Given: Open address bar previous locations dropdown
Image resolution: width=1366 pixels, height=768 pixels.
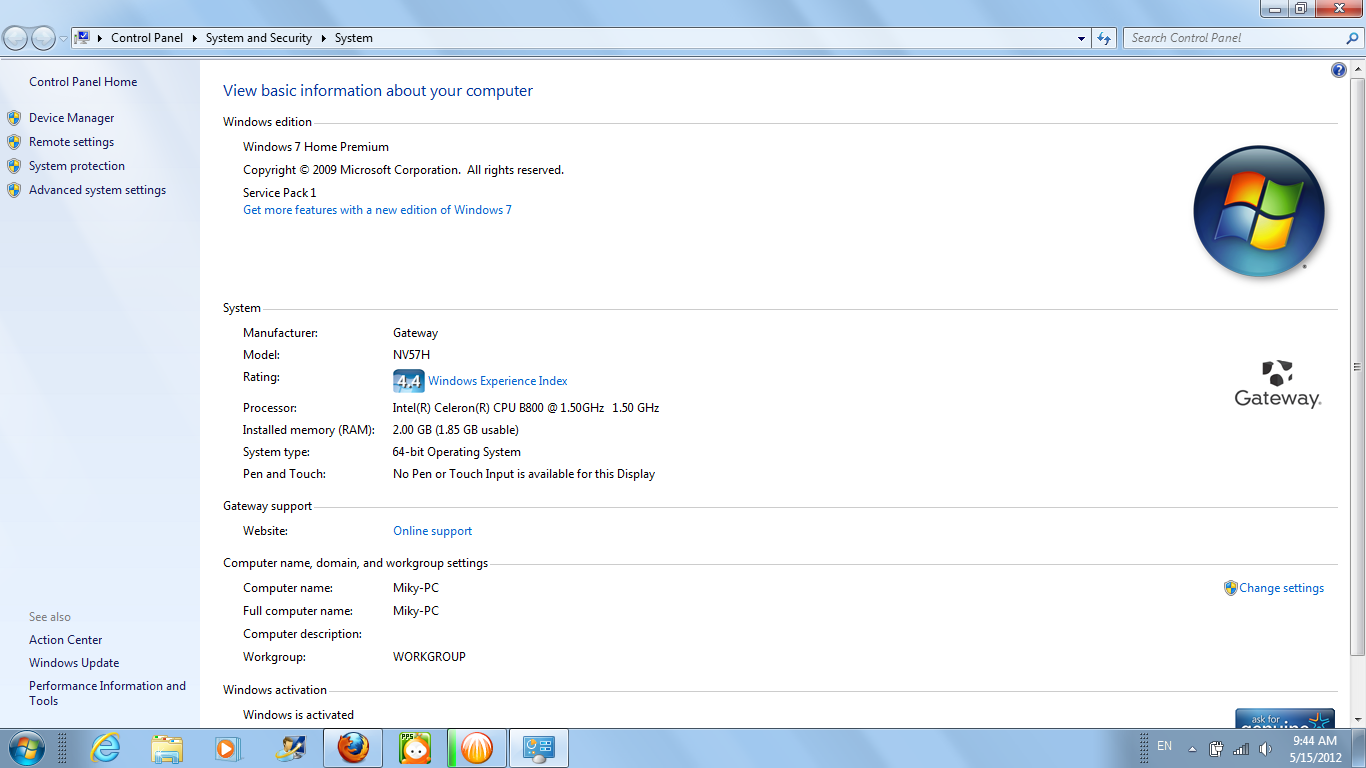Looking at the screenshot, I should pos(1082,38).
